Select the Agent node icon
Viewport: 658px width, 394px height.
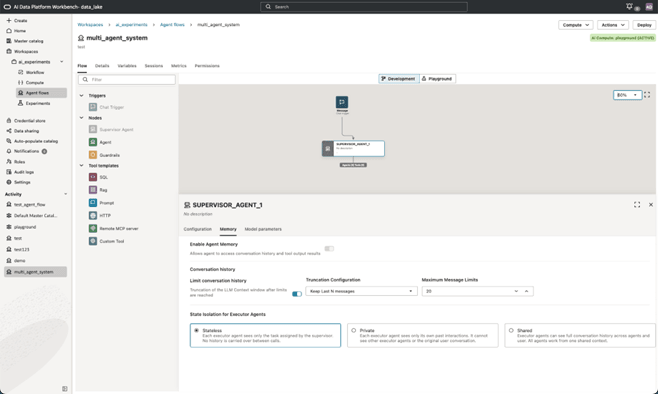tap(93, 142)
